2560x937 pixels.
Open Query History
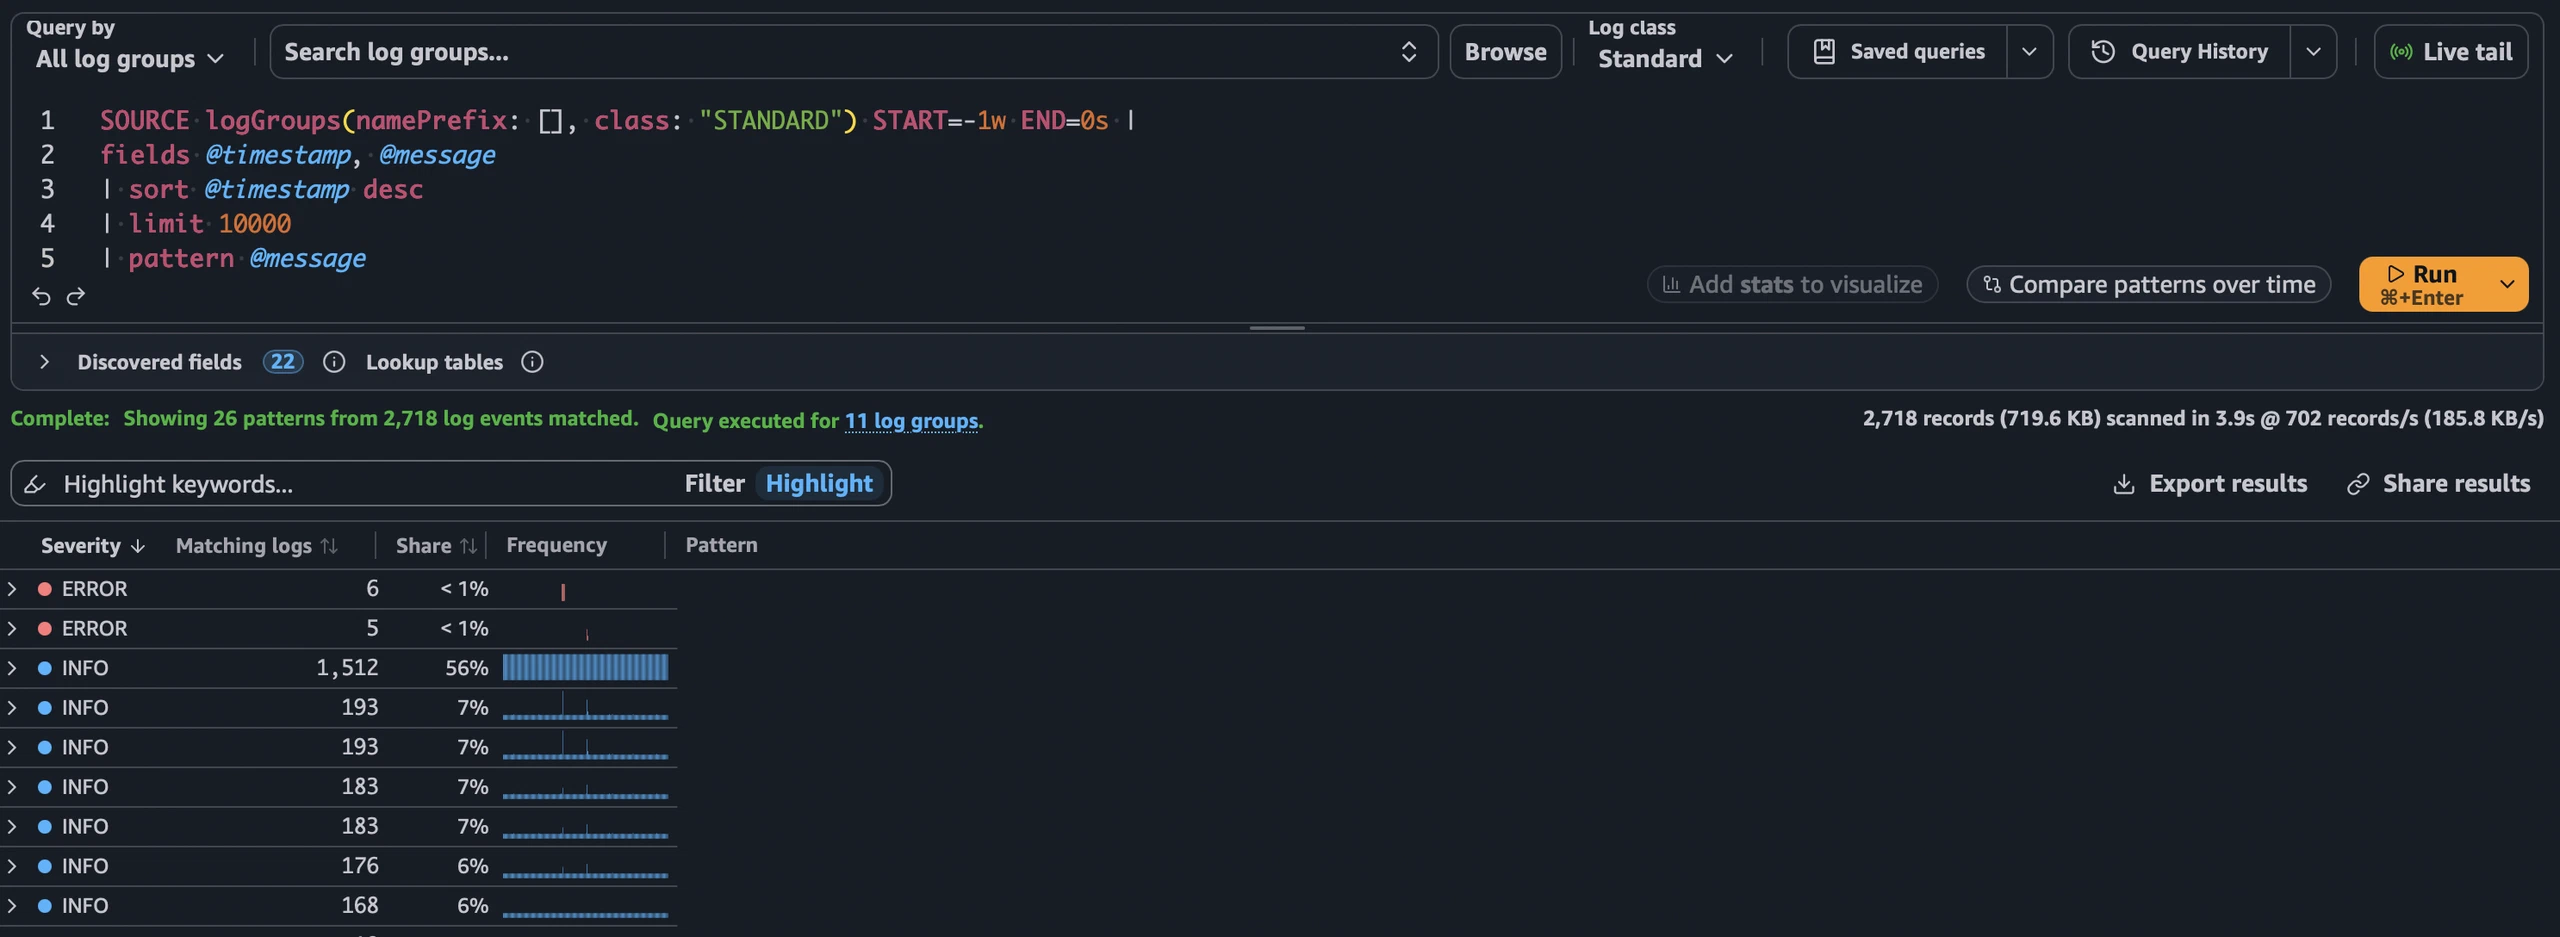coord(2180,52)
